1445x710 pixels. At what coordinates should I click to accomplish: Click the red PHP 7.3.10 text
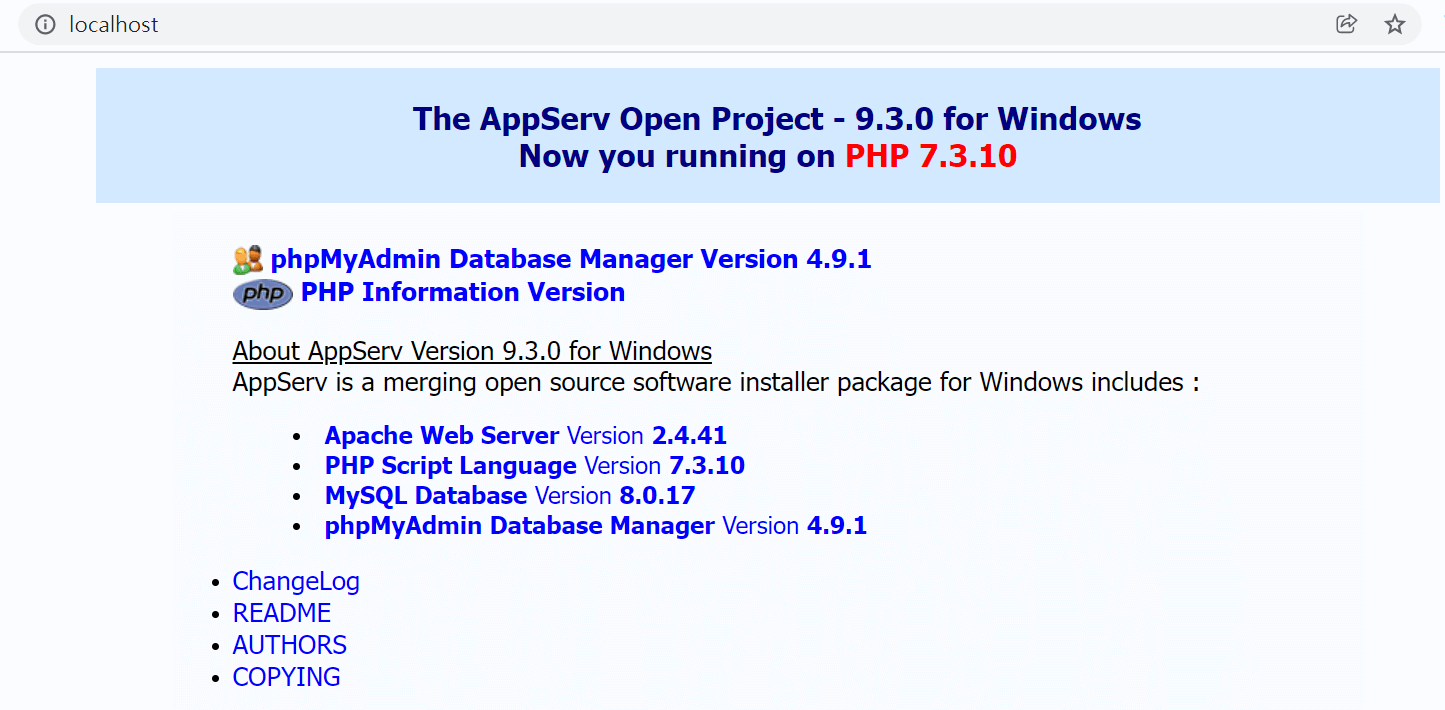(x=931, y=156)
